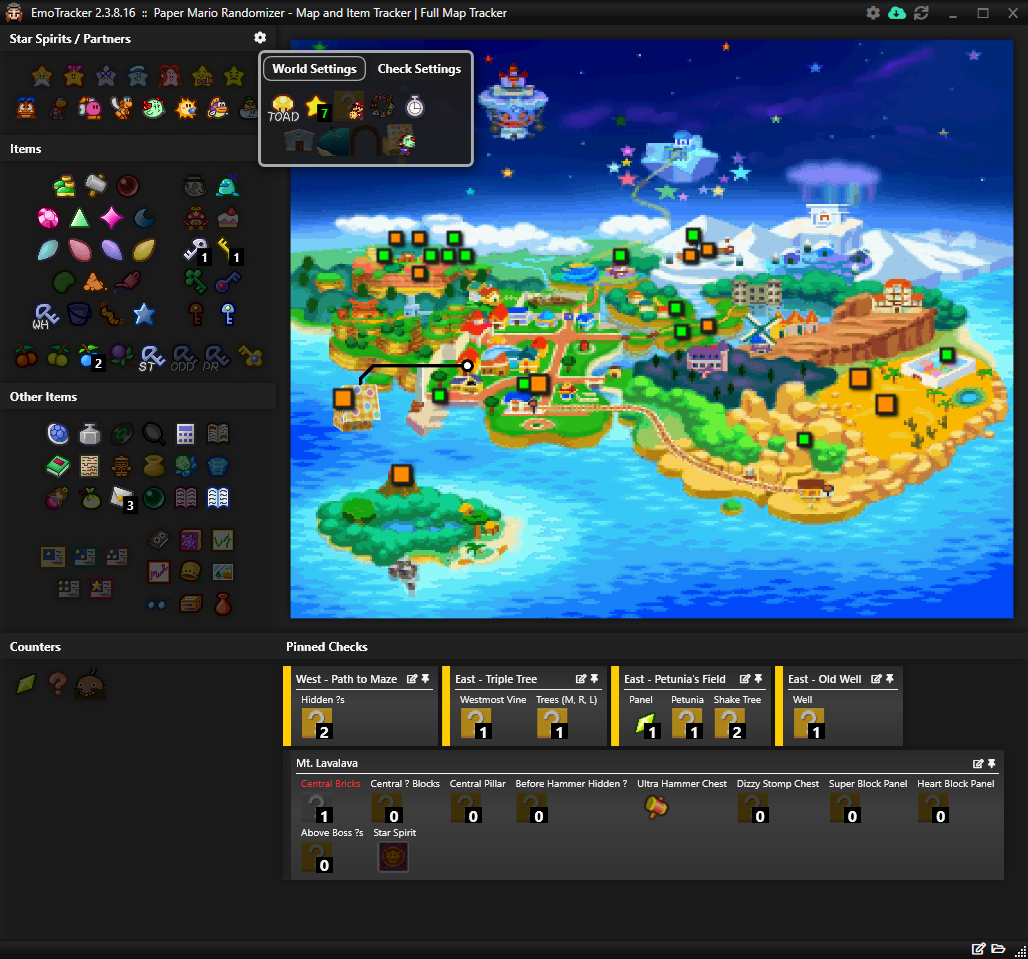This screenshot has height=959, width=1028.
Task: Click the edit icon in bottom status bar
Action: coord(978,949)
